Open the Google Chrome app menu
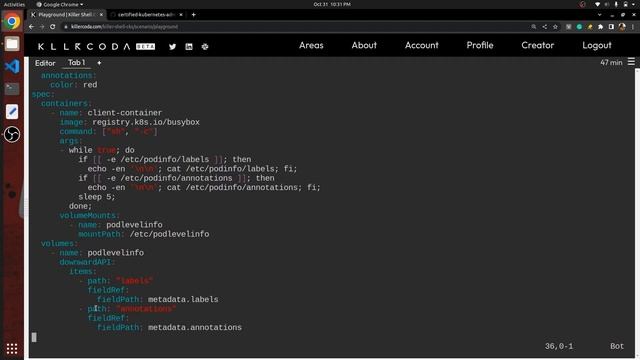 60,4
